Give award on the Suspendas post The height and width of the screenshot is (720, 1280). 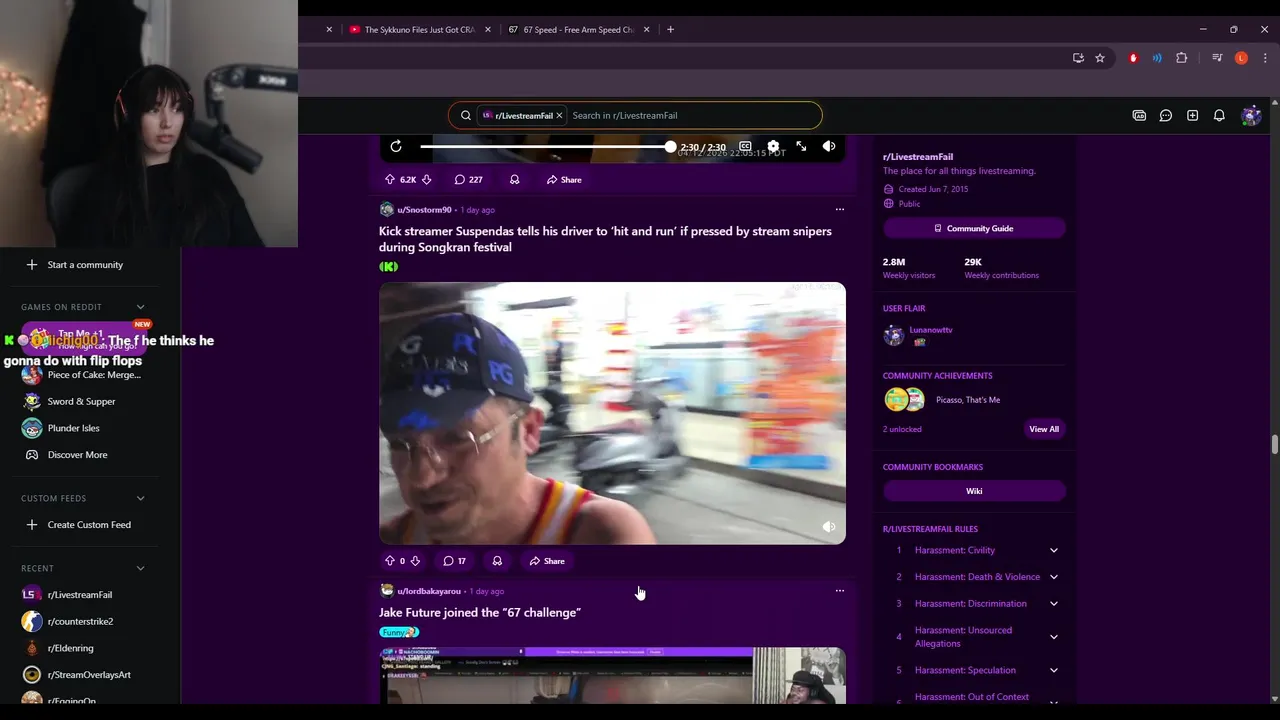pos(497,561)
